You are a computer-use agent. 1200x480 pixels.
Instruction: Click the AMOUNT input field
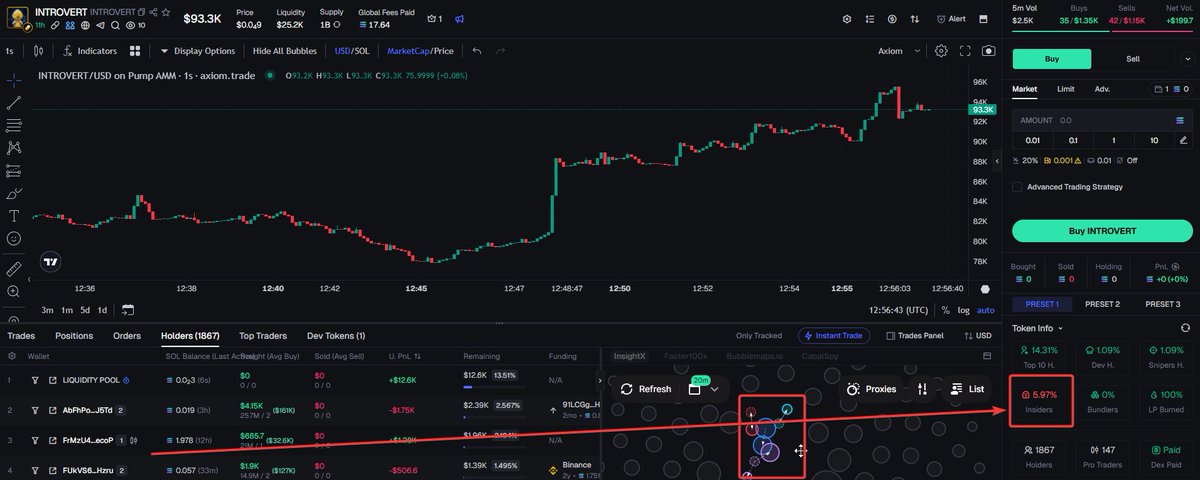point(1102,119)
